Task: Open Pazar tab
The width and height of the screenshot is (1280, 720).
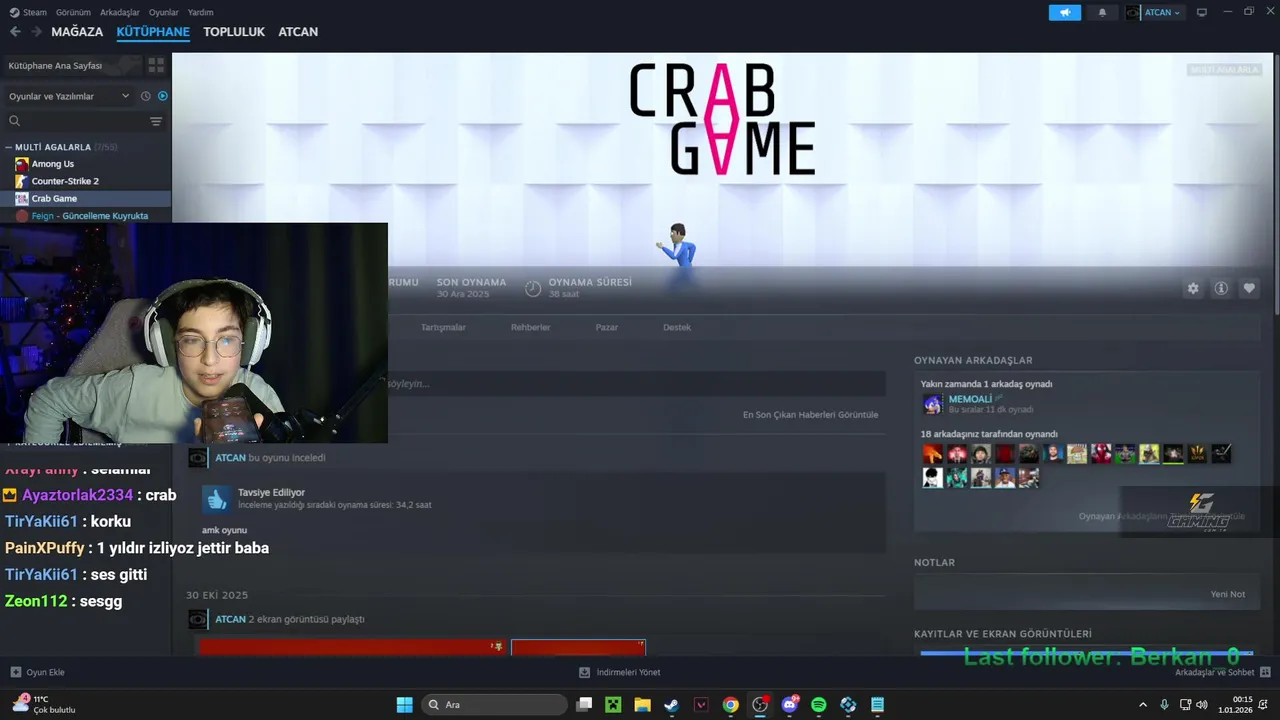Action: pos(607,327)
